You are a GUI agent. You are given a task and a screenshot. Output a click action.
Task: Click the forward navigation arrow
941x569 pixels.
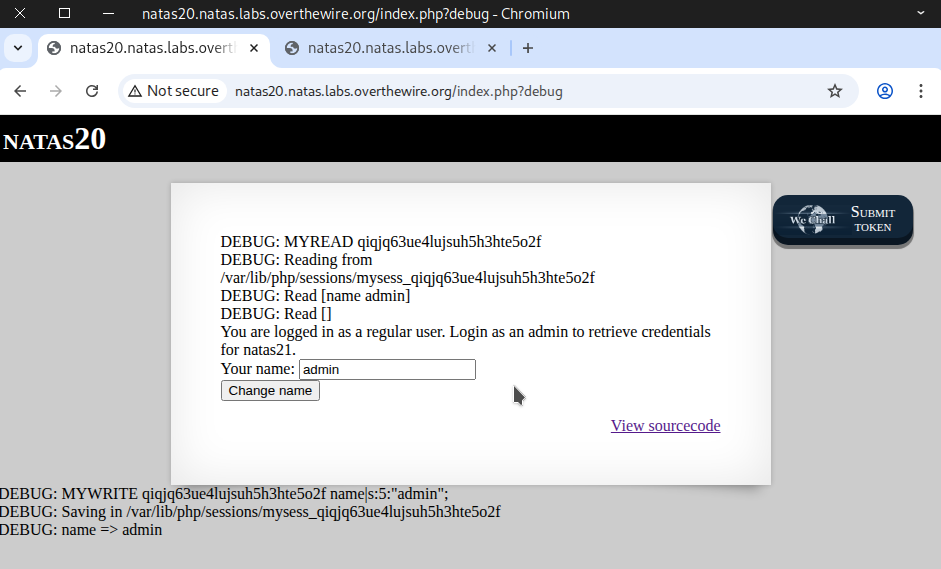tap(56, 91)
